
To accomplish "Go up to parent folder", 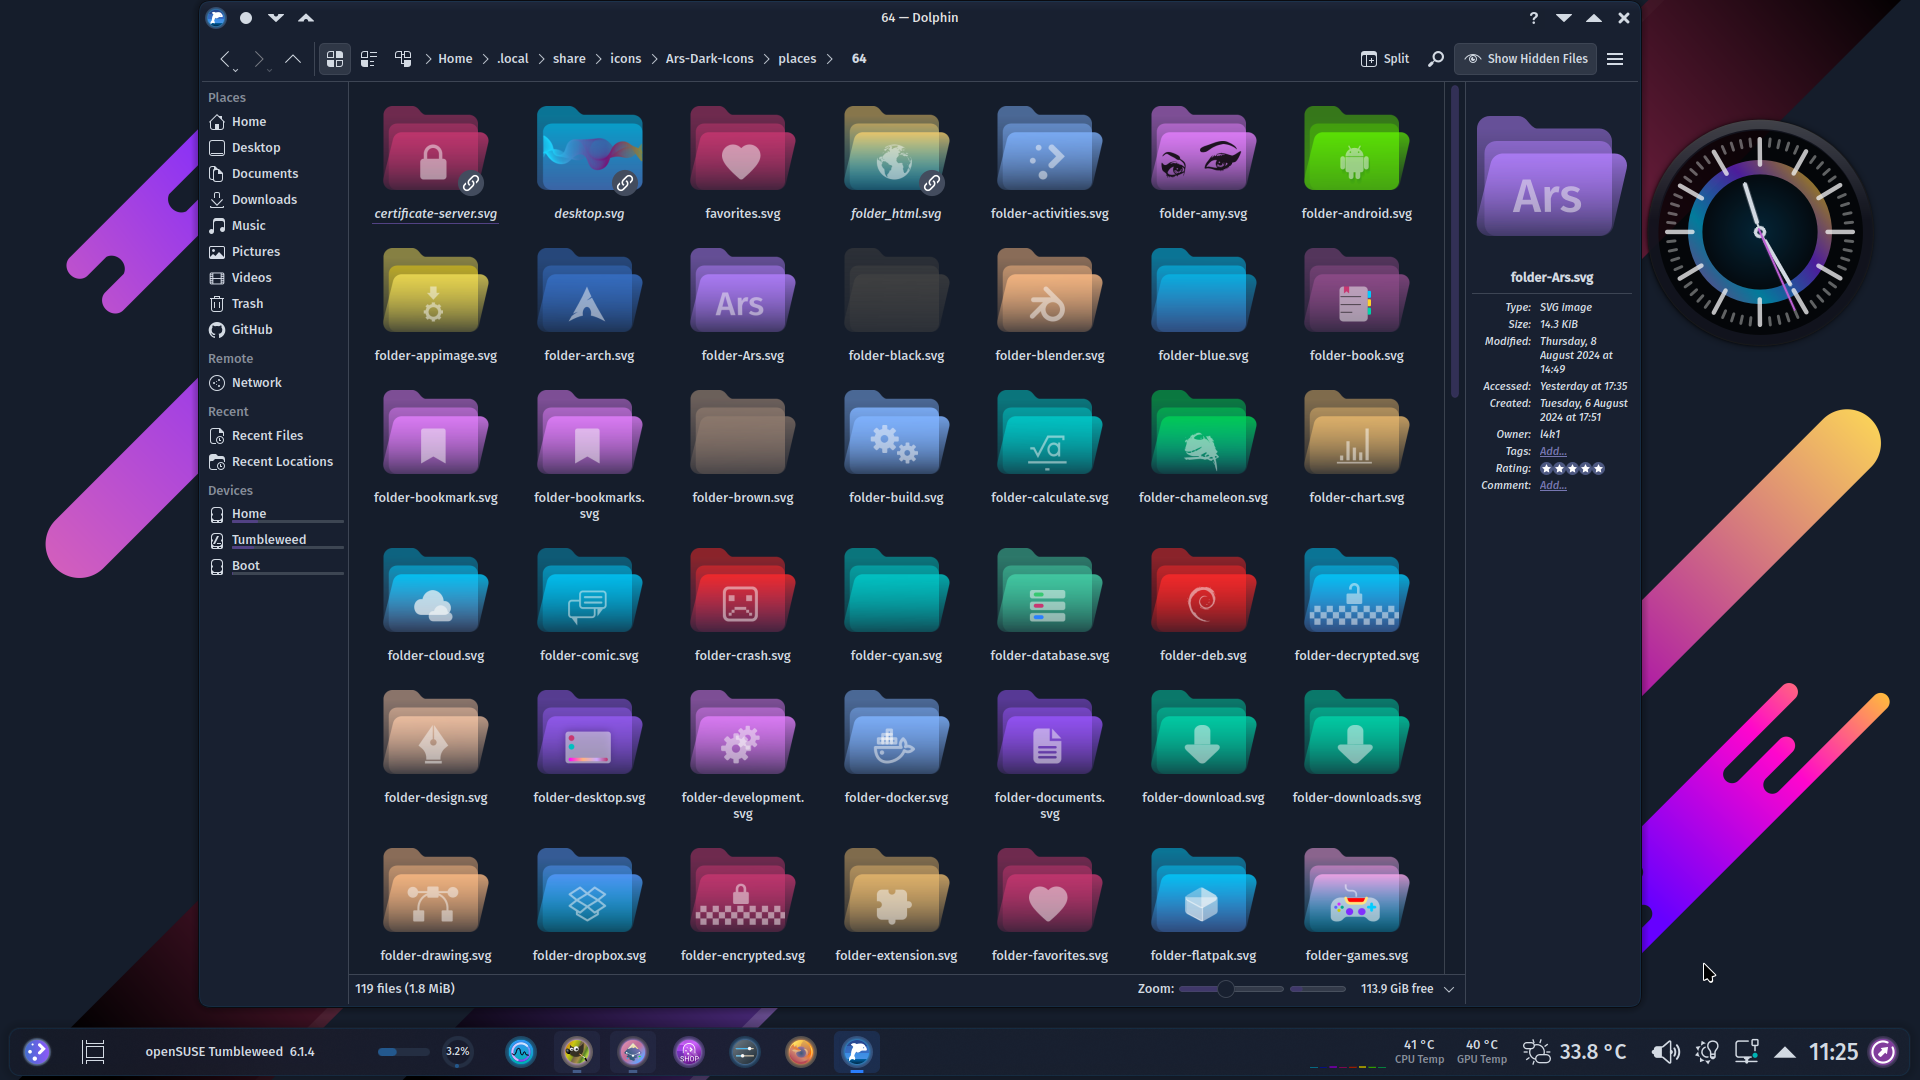I will [293, 59].
